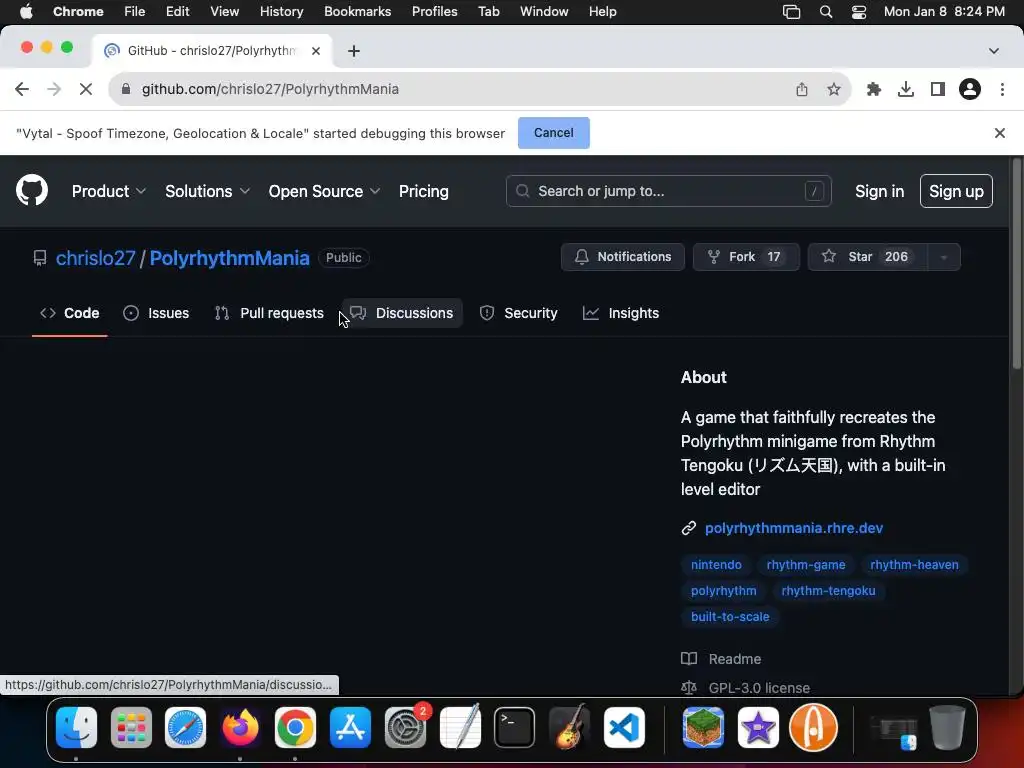The image size is (1024, 768).
Task: Cancel the Vytal debugging session
Action: (553, 133)
